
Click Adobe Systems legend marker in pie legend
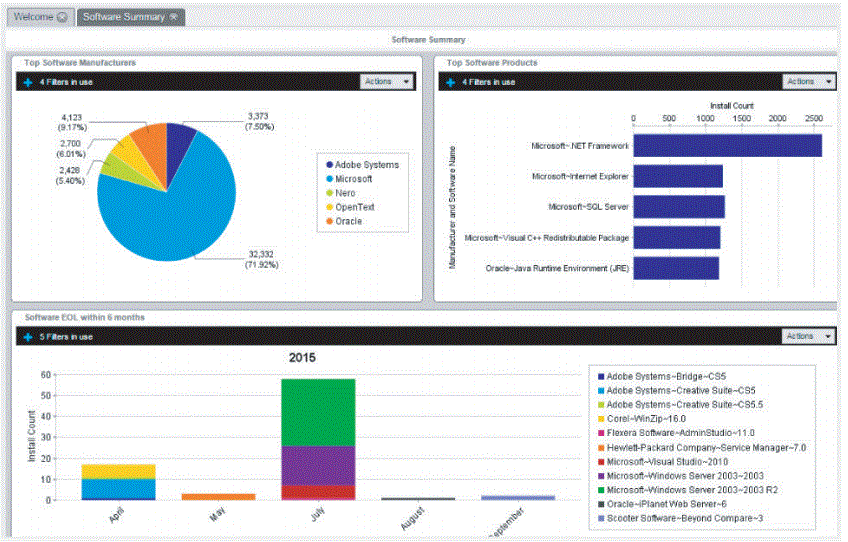pos(329,165)
